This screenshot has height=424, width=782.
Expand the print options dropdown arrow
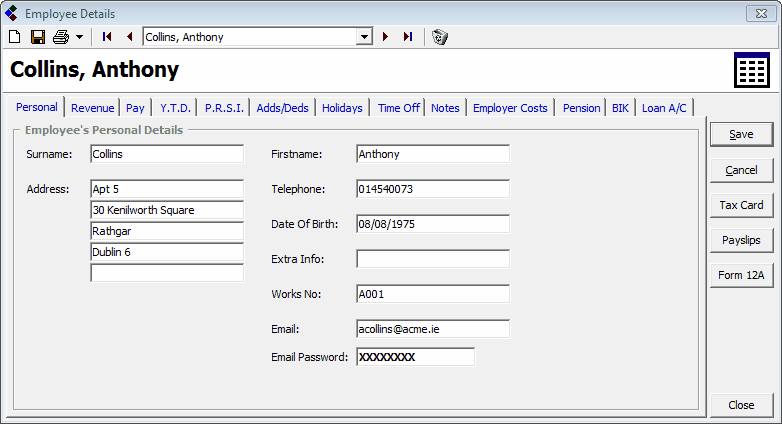pos(79,37)
